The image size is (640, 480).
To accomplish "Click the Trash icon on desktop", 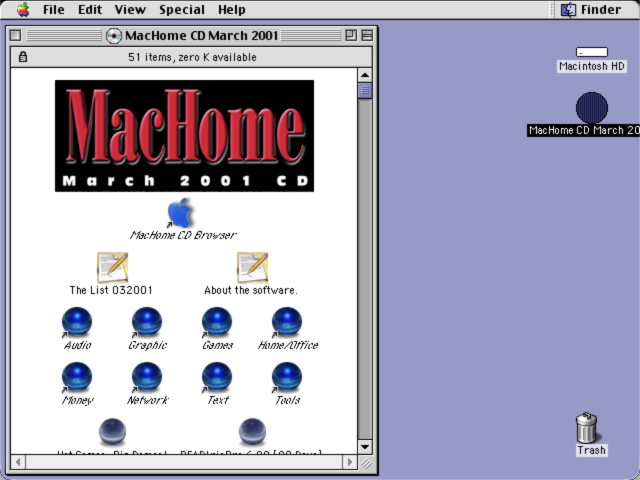I will pos(587,427).
